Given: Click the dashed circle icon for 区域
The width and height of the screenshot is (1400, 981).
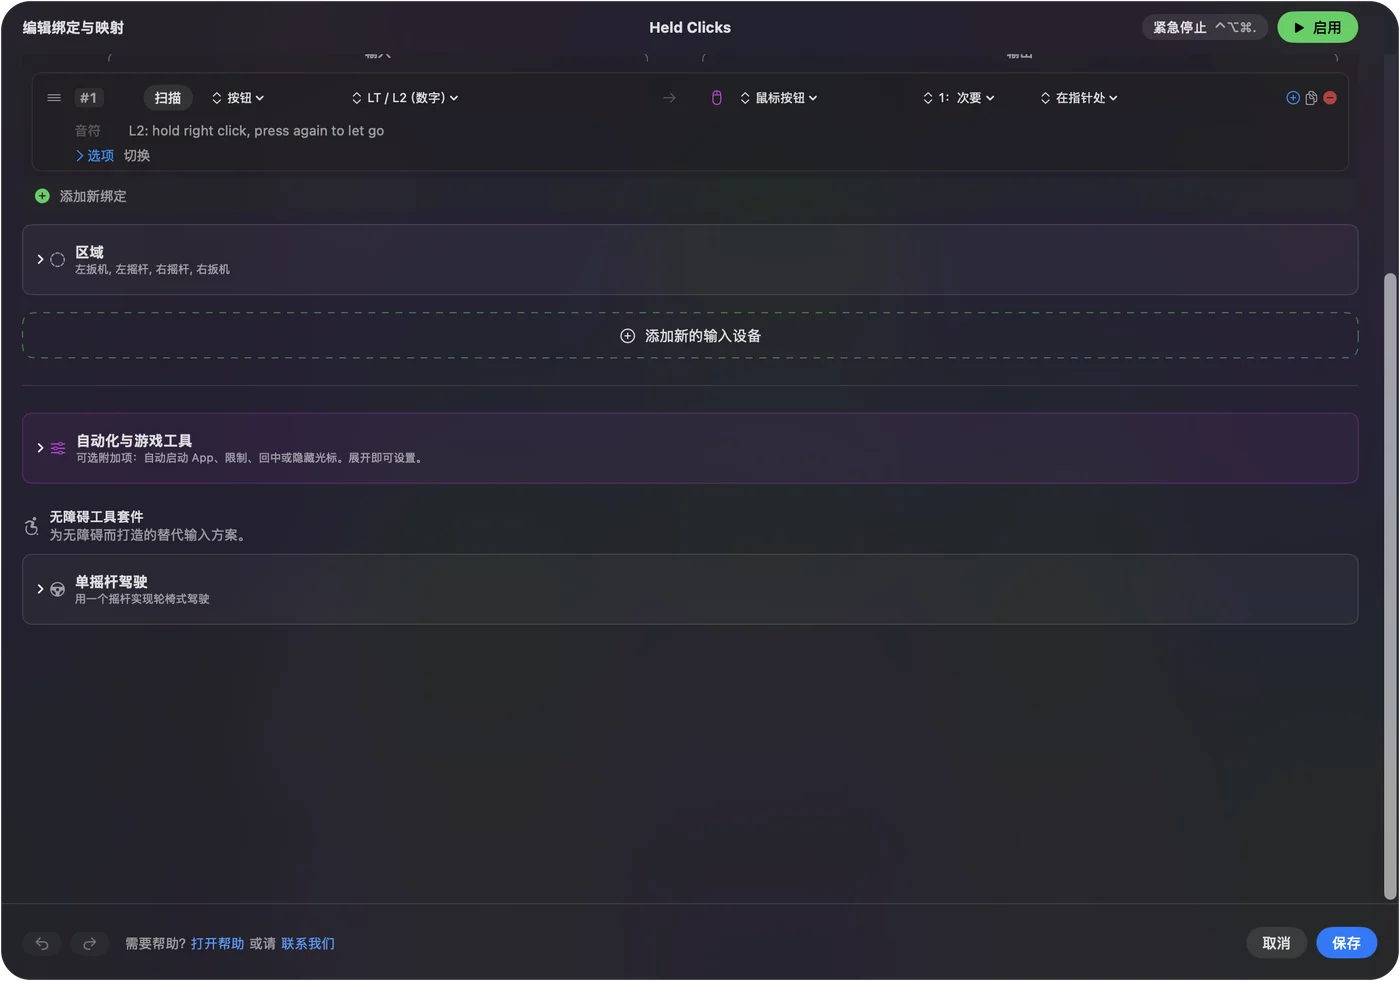Looking at the screenshot, I should [58, 260].
